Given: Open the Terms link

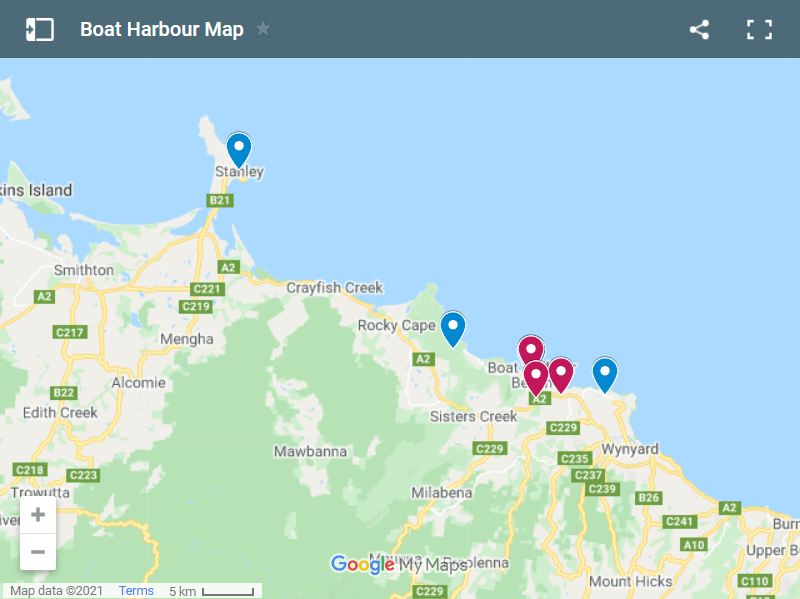Looking at the screenshot, I should 136,591.
